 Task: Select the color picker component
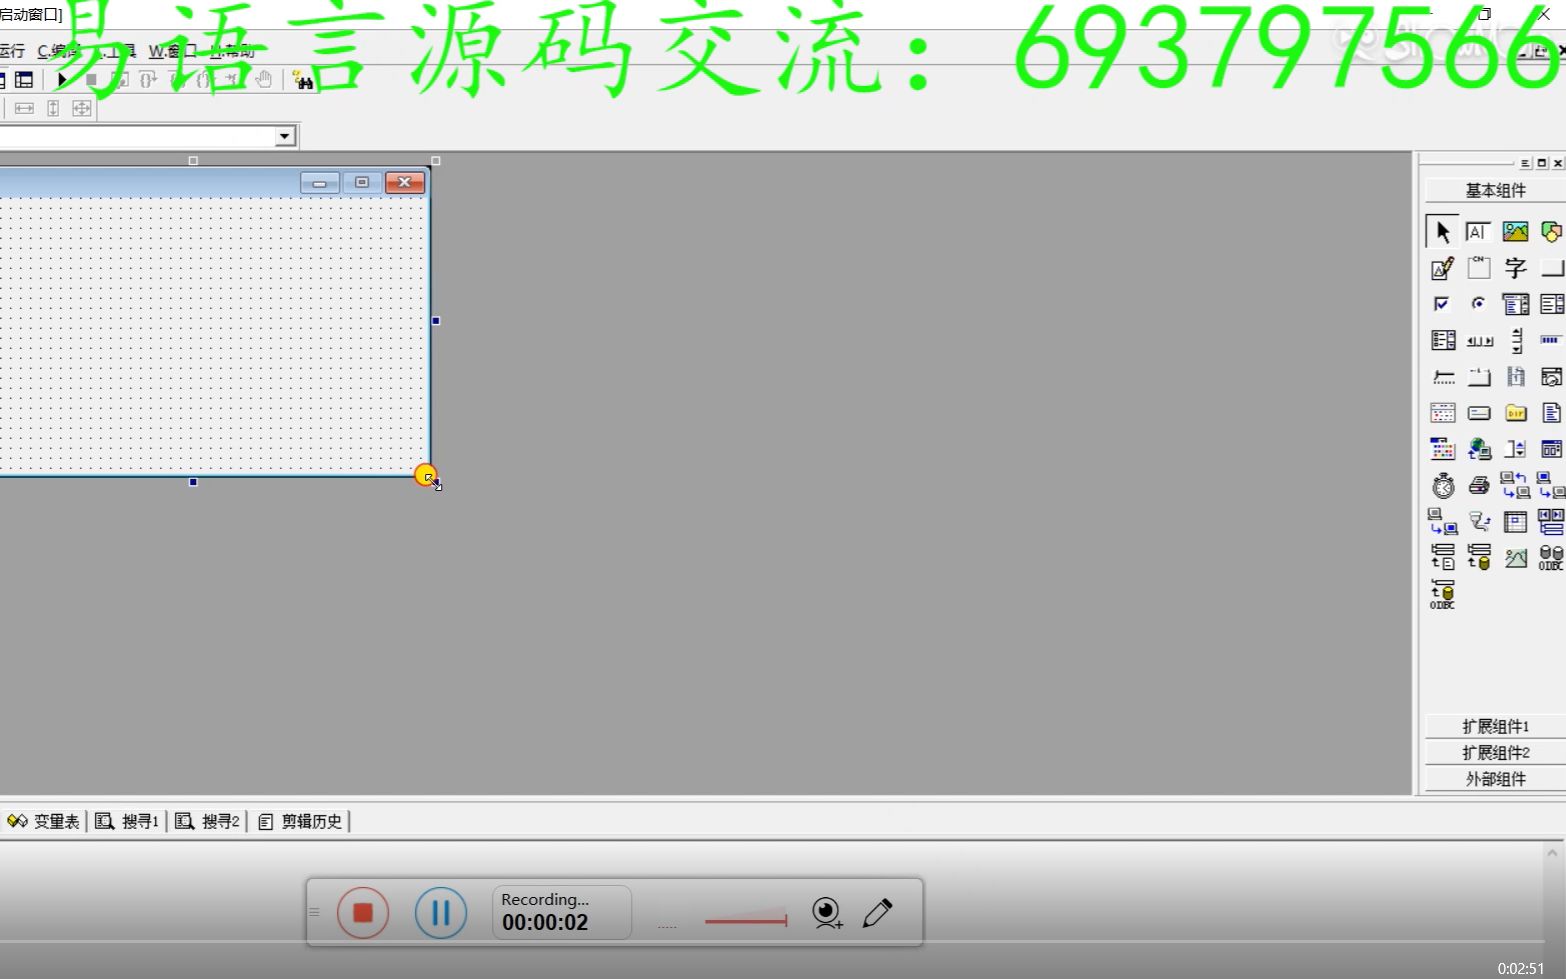(x=1442, y=449)
